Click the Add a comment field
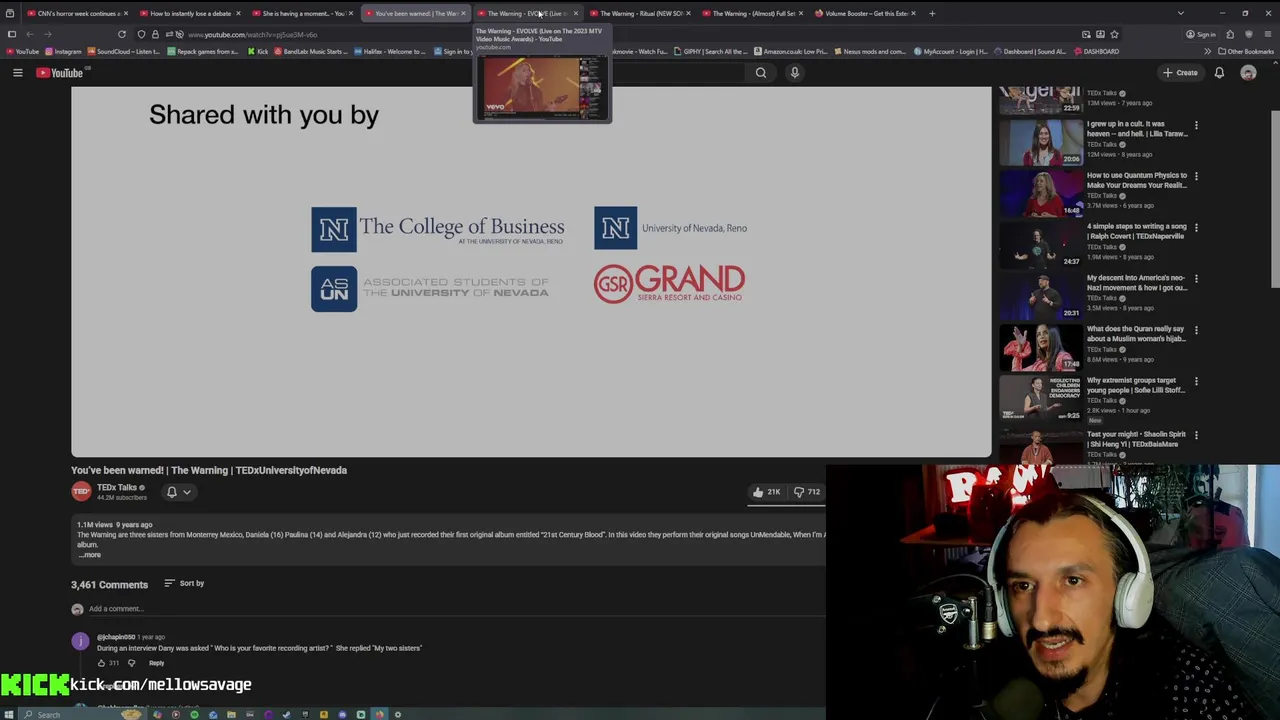 pyautogui.click(x=455, y=608)
